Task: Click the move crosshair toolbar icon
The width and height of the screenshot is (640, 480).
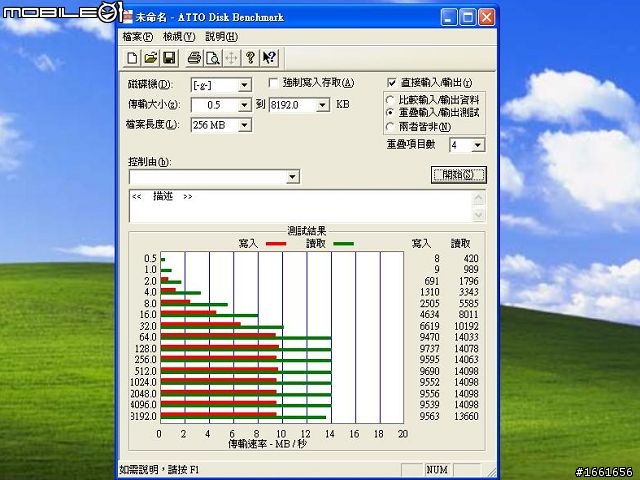Action: click(231, 58)
